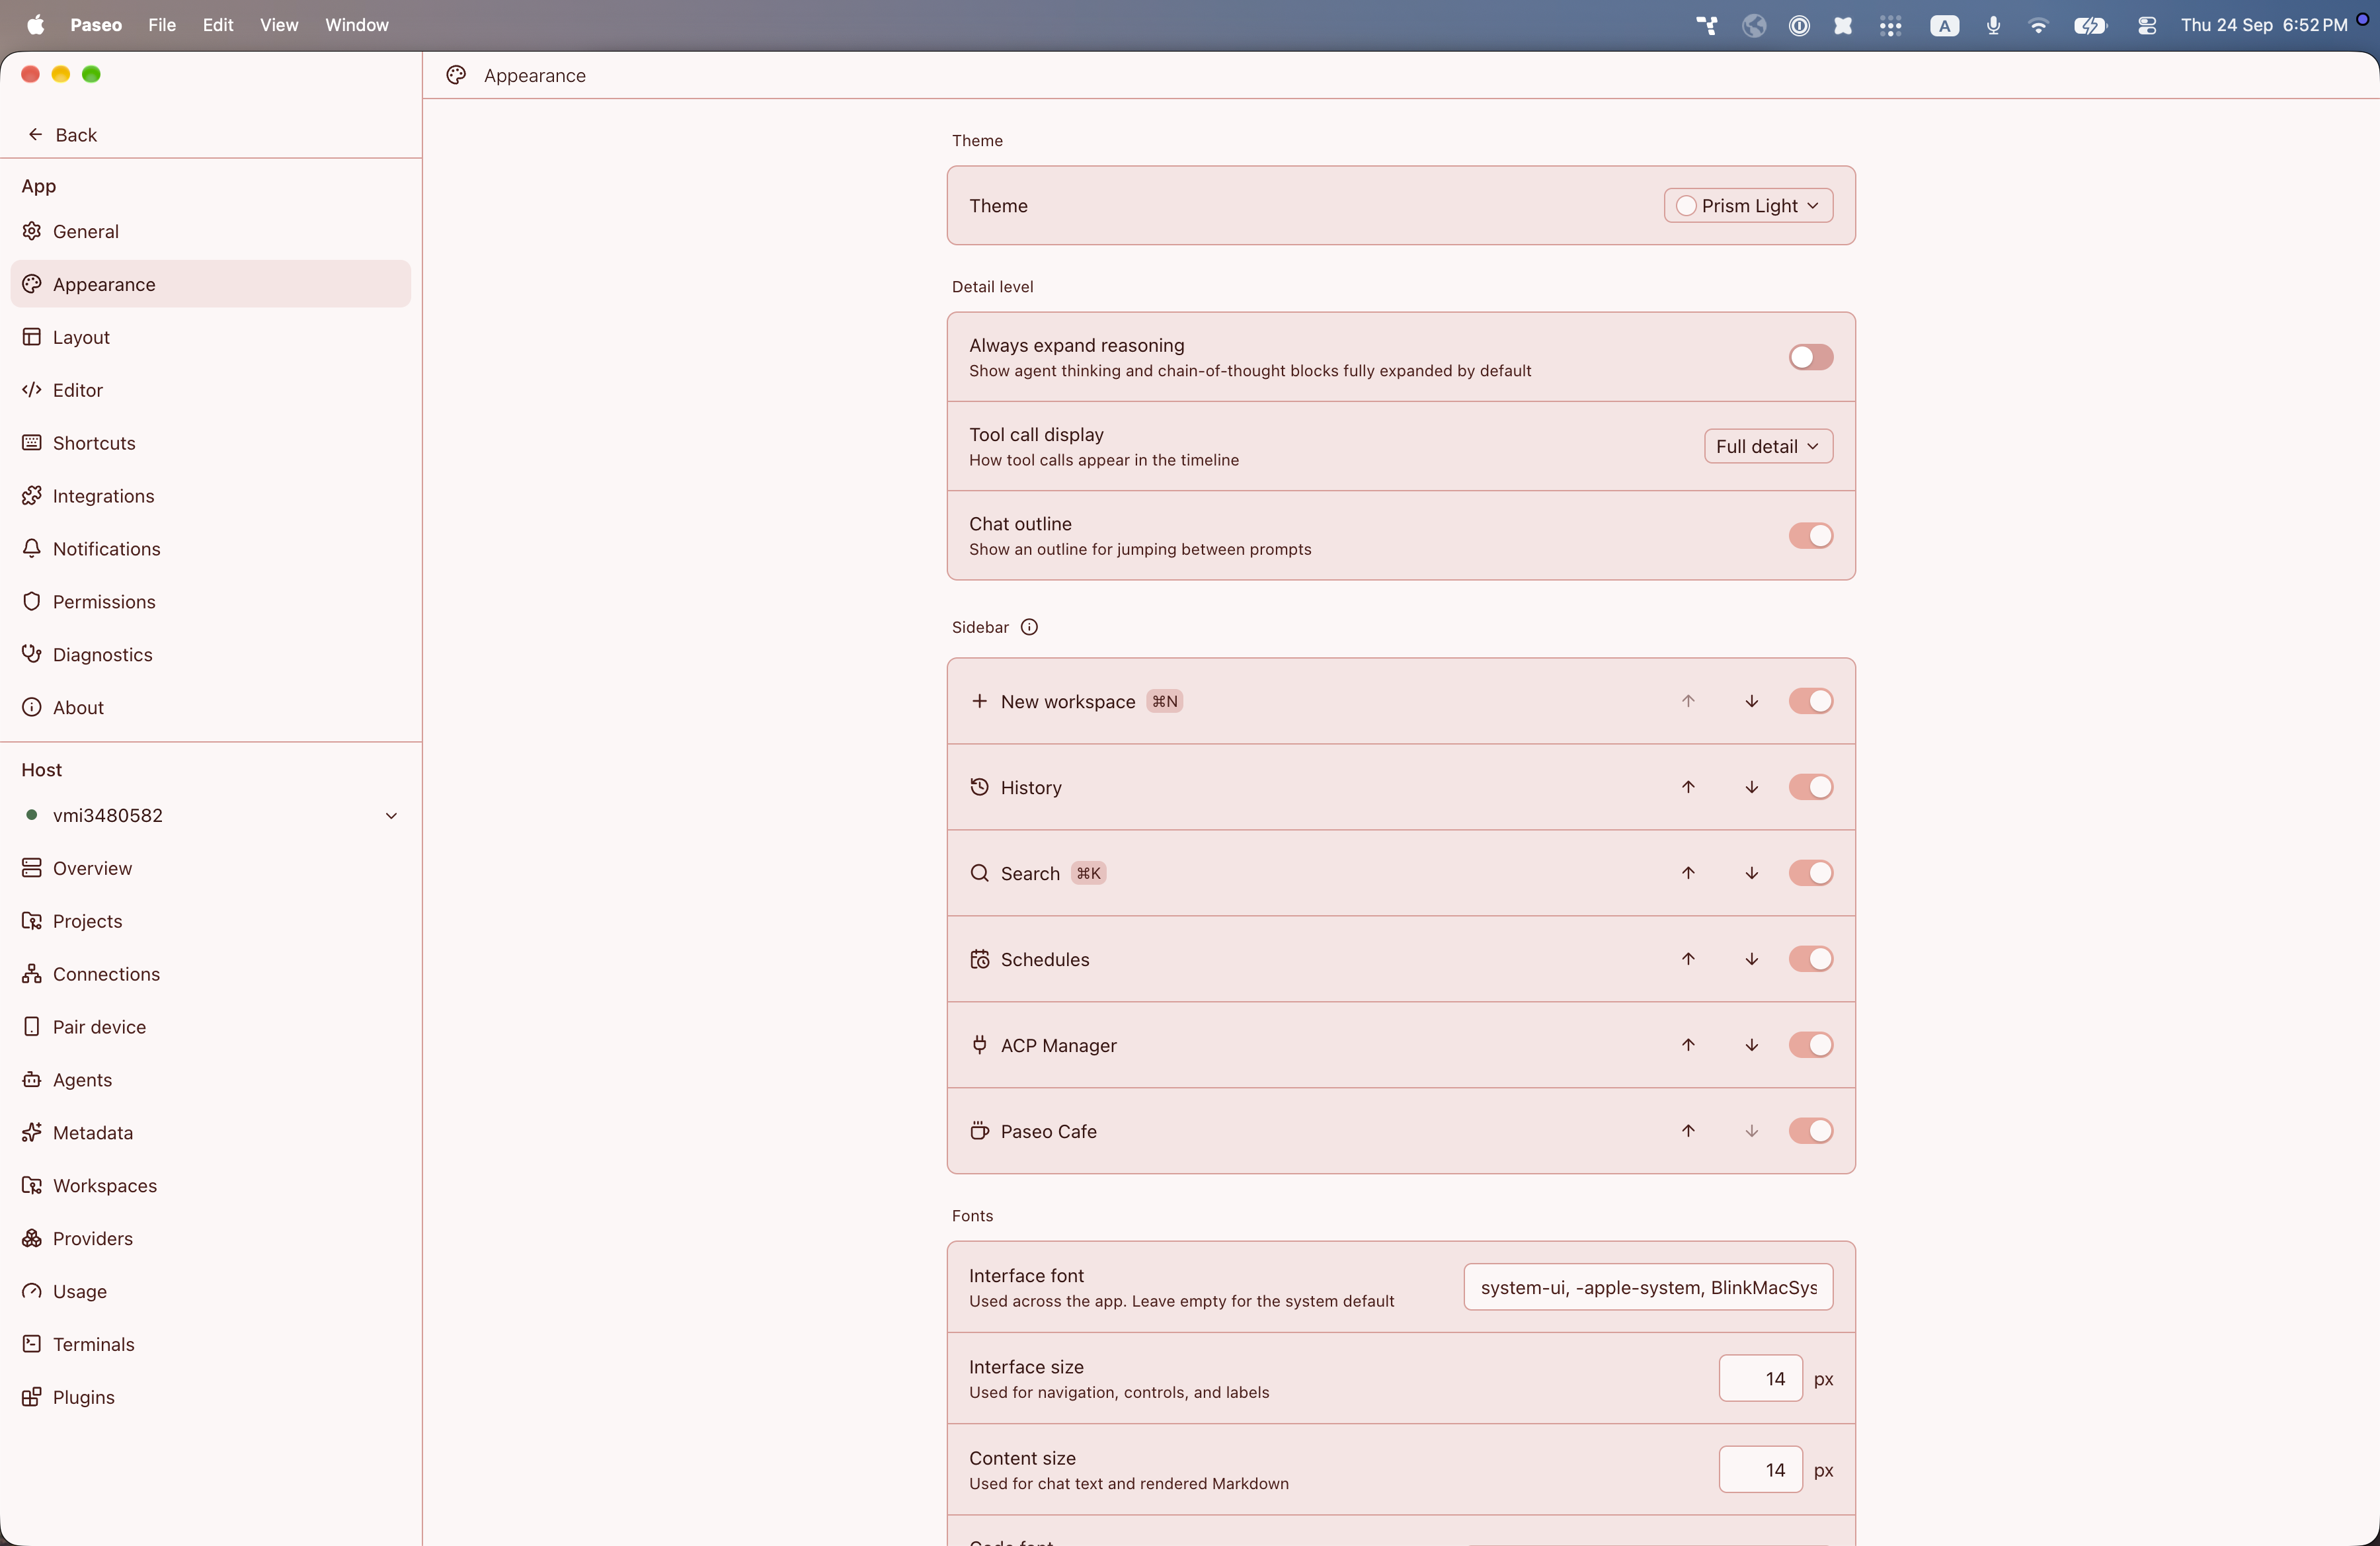Move History up with its arrow
Image resolution: width=2380 pixels, height=1546 pixels.
[x=1688, y=787]
